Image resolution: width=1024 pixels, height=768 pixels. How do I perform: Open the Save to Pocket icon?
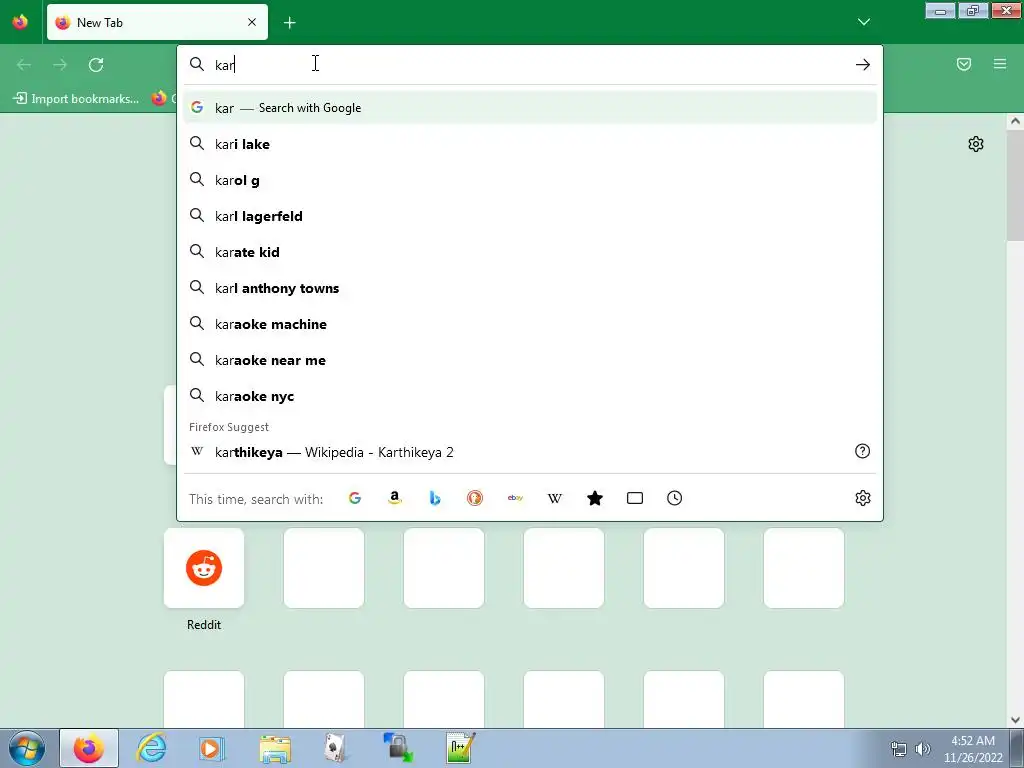(x=964, y=64)
